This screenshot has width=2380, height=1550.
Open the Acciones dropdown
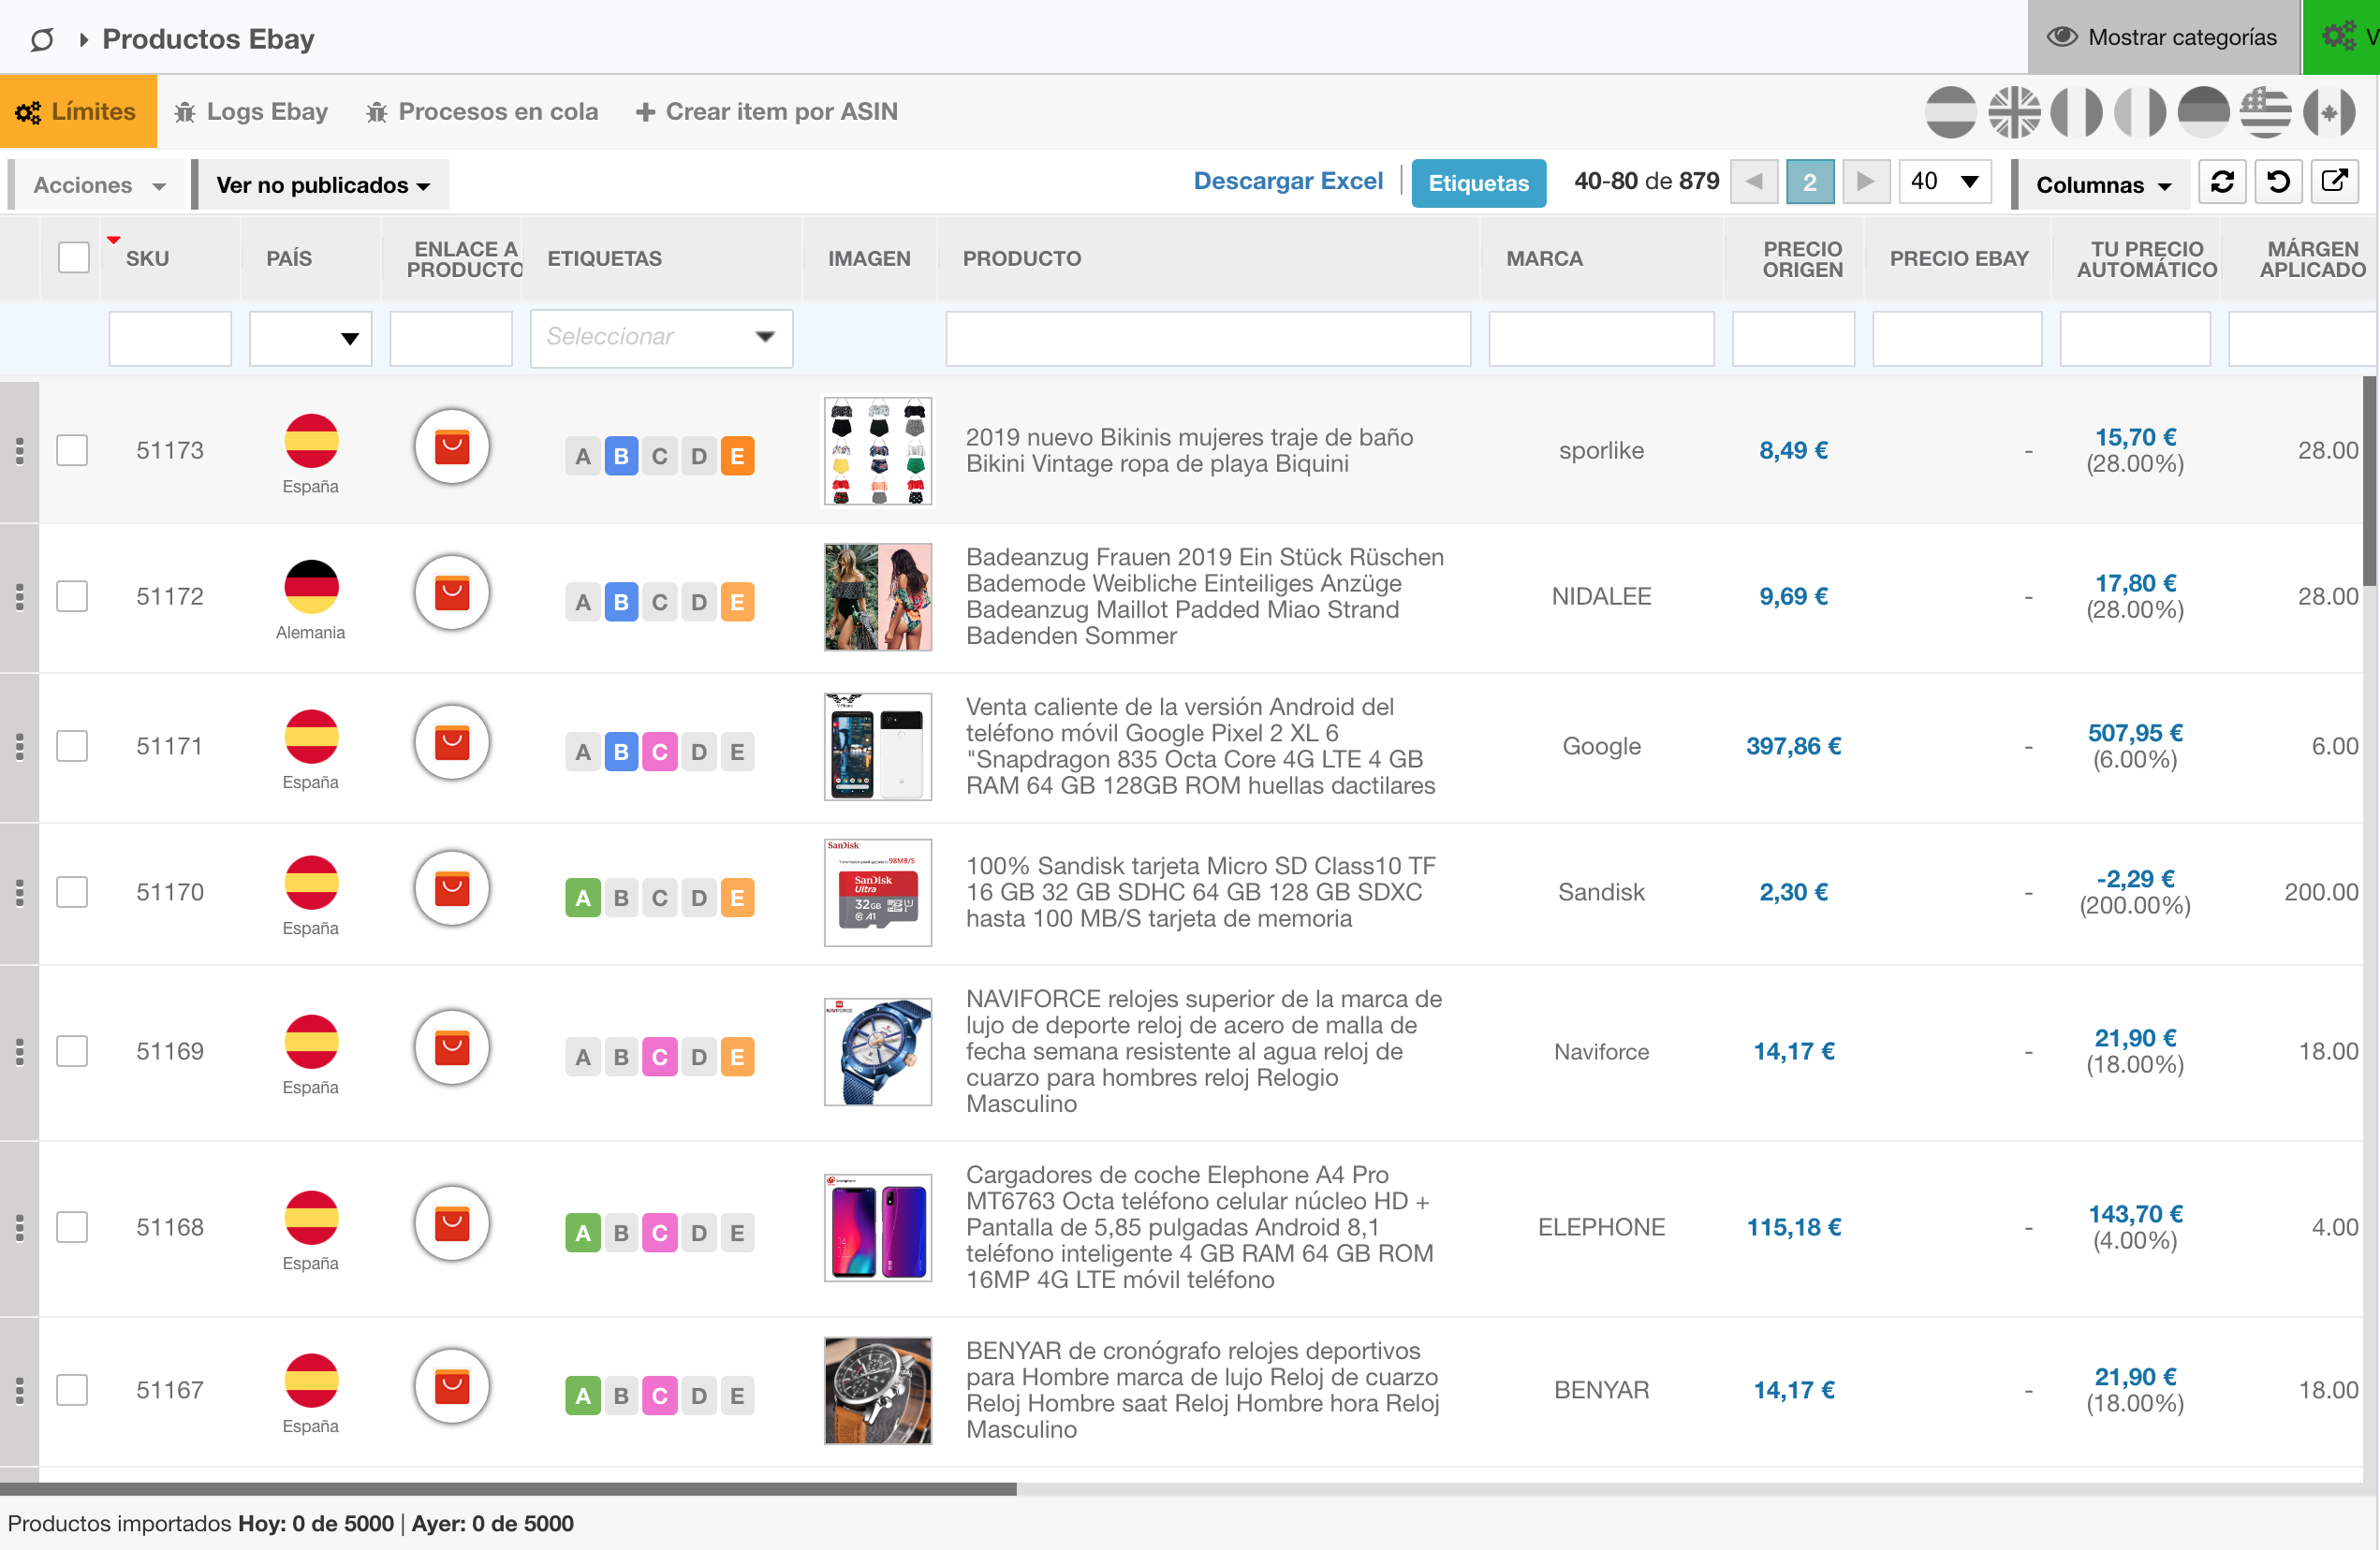click(x=98, y=185)
